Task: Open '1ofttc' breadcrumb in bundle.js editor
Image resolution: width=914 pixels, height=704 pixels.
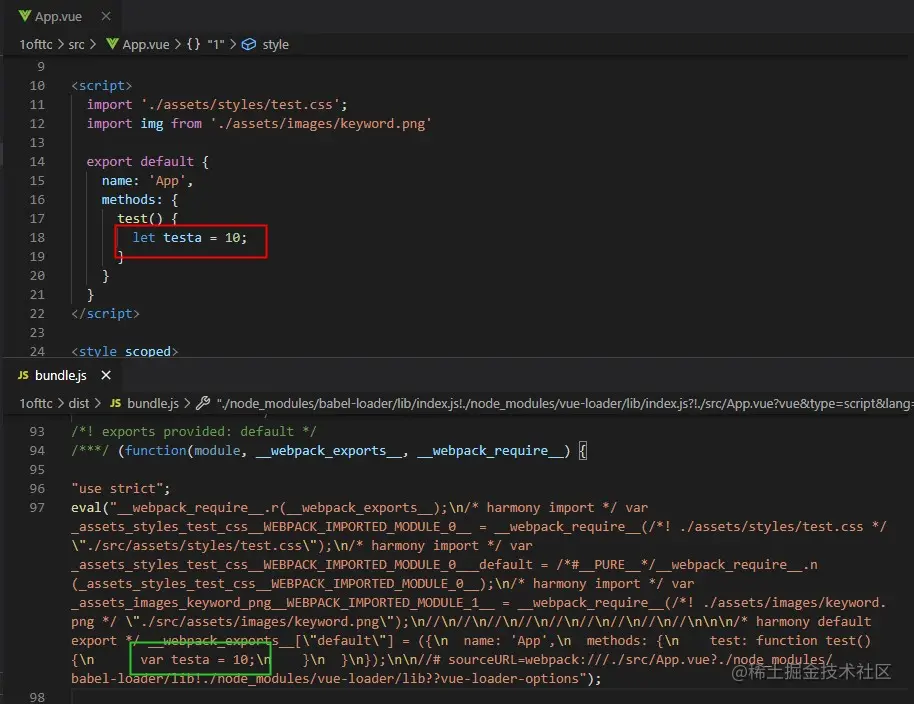Action: [x=36, y=403]
